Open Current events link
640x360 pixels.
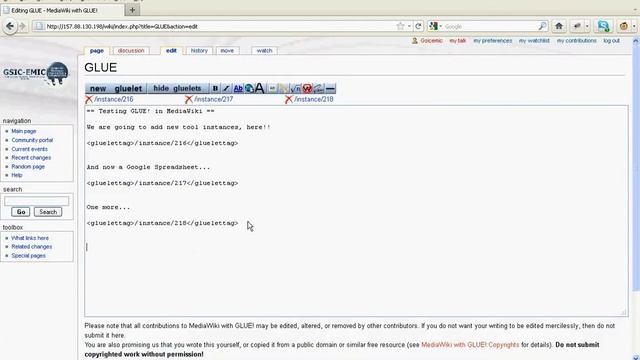(29, 149)
